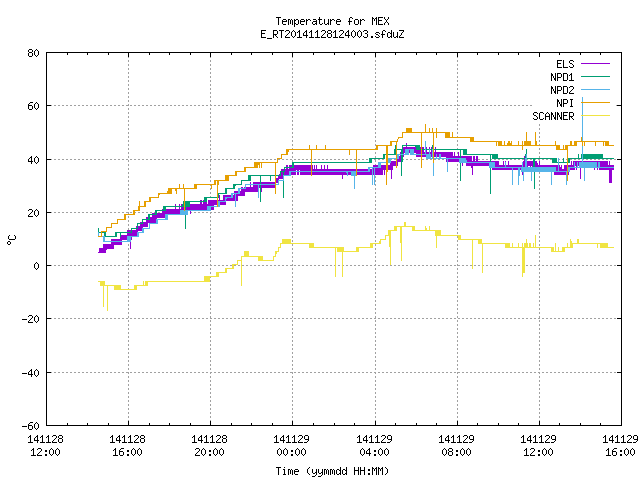Click the x-axis label 141129 08:00
640x480 pixels.
456,446
